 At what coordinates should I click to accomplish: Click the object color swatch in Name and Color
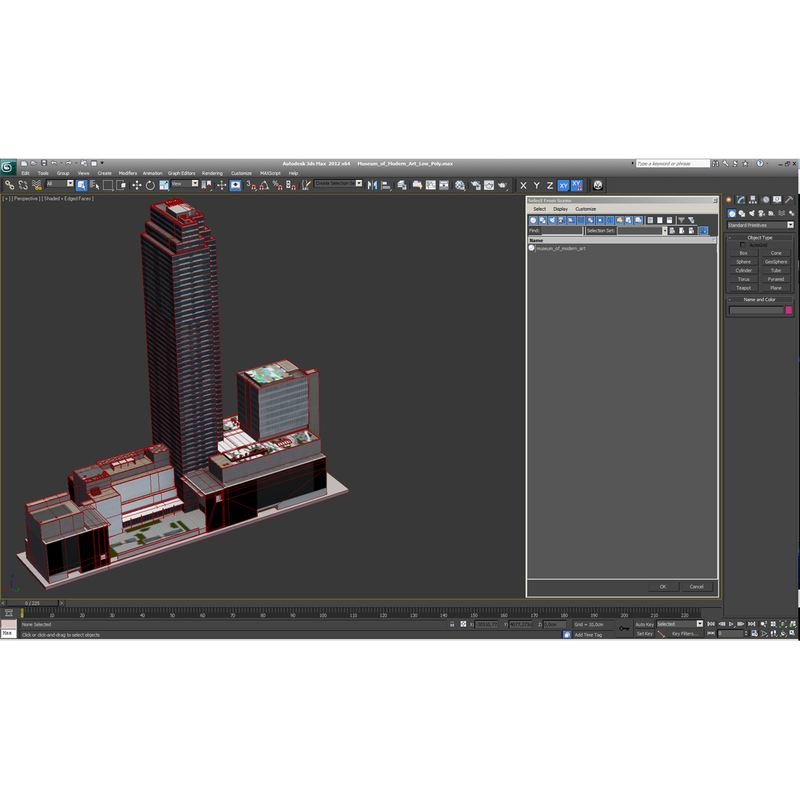coord(788,310)
